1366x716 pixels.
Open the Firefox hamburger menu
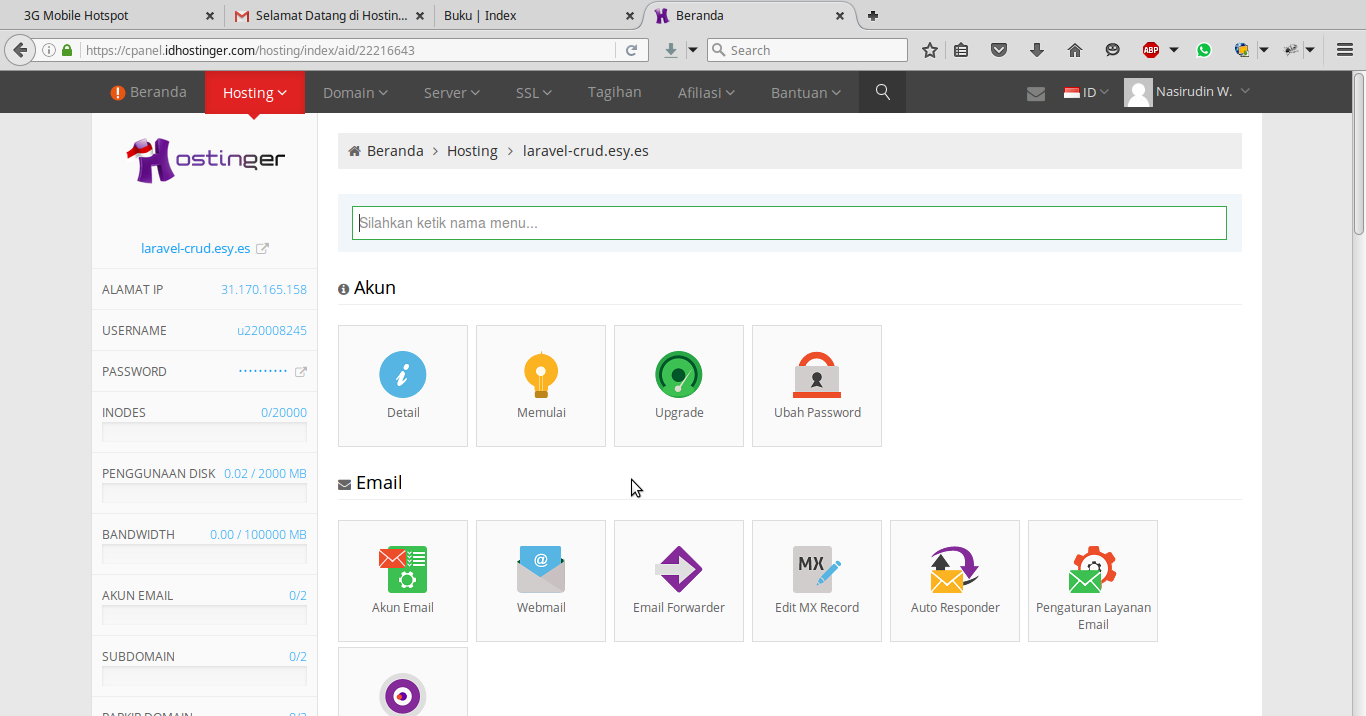[1344, 50]
